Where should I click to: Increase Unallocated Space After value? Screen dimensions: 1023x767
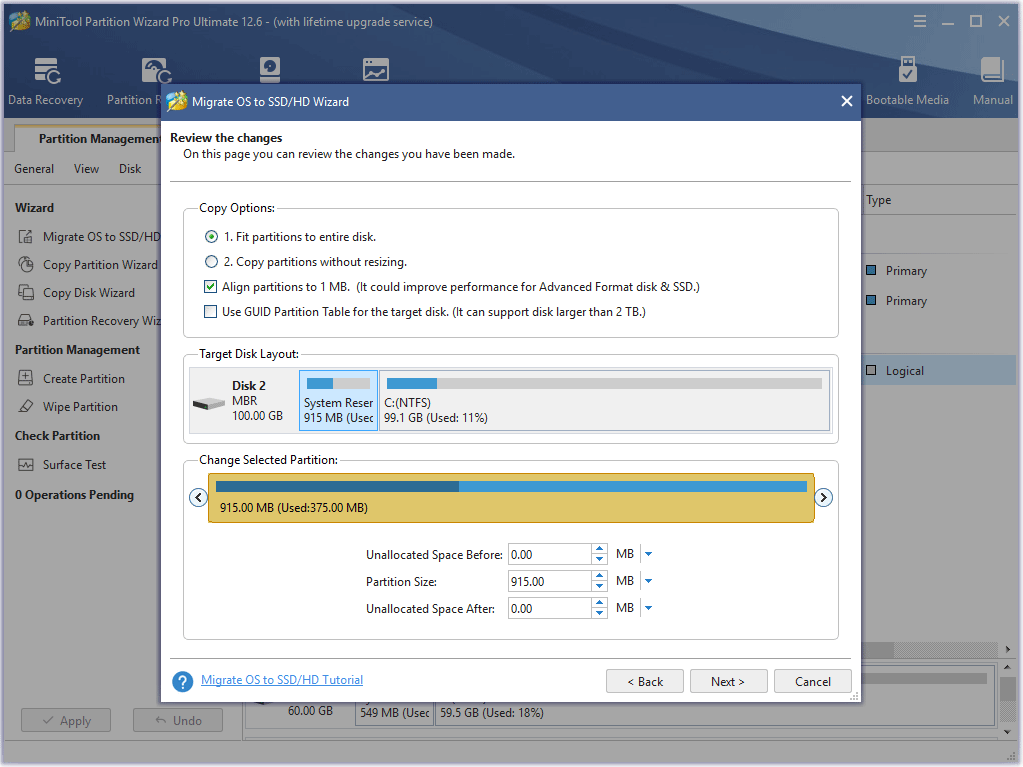(600, 603)
